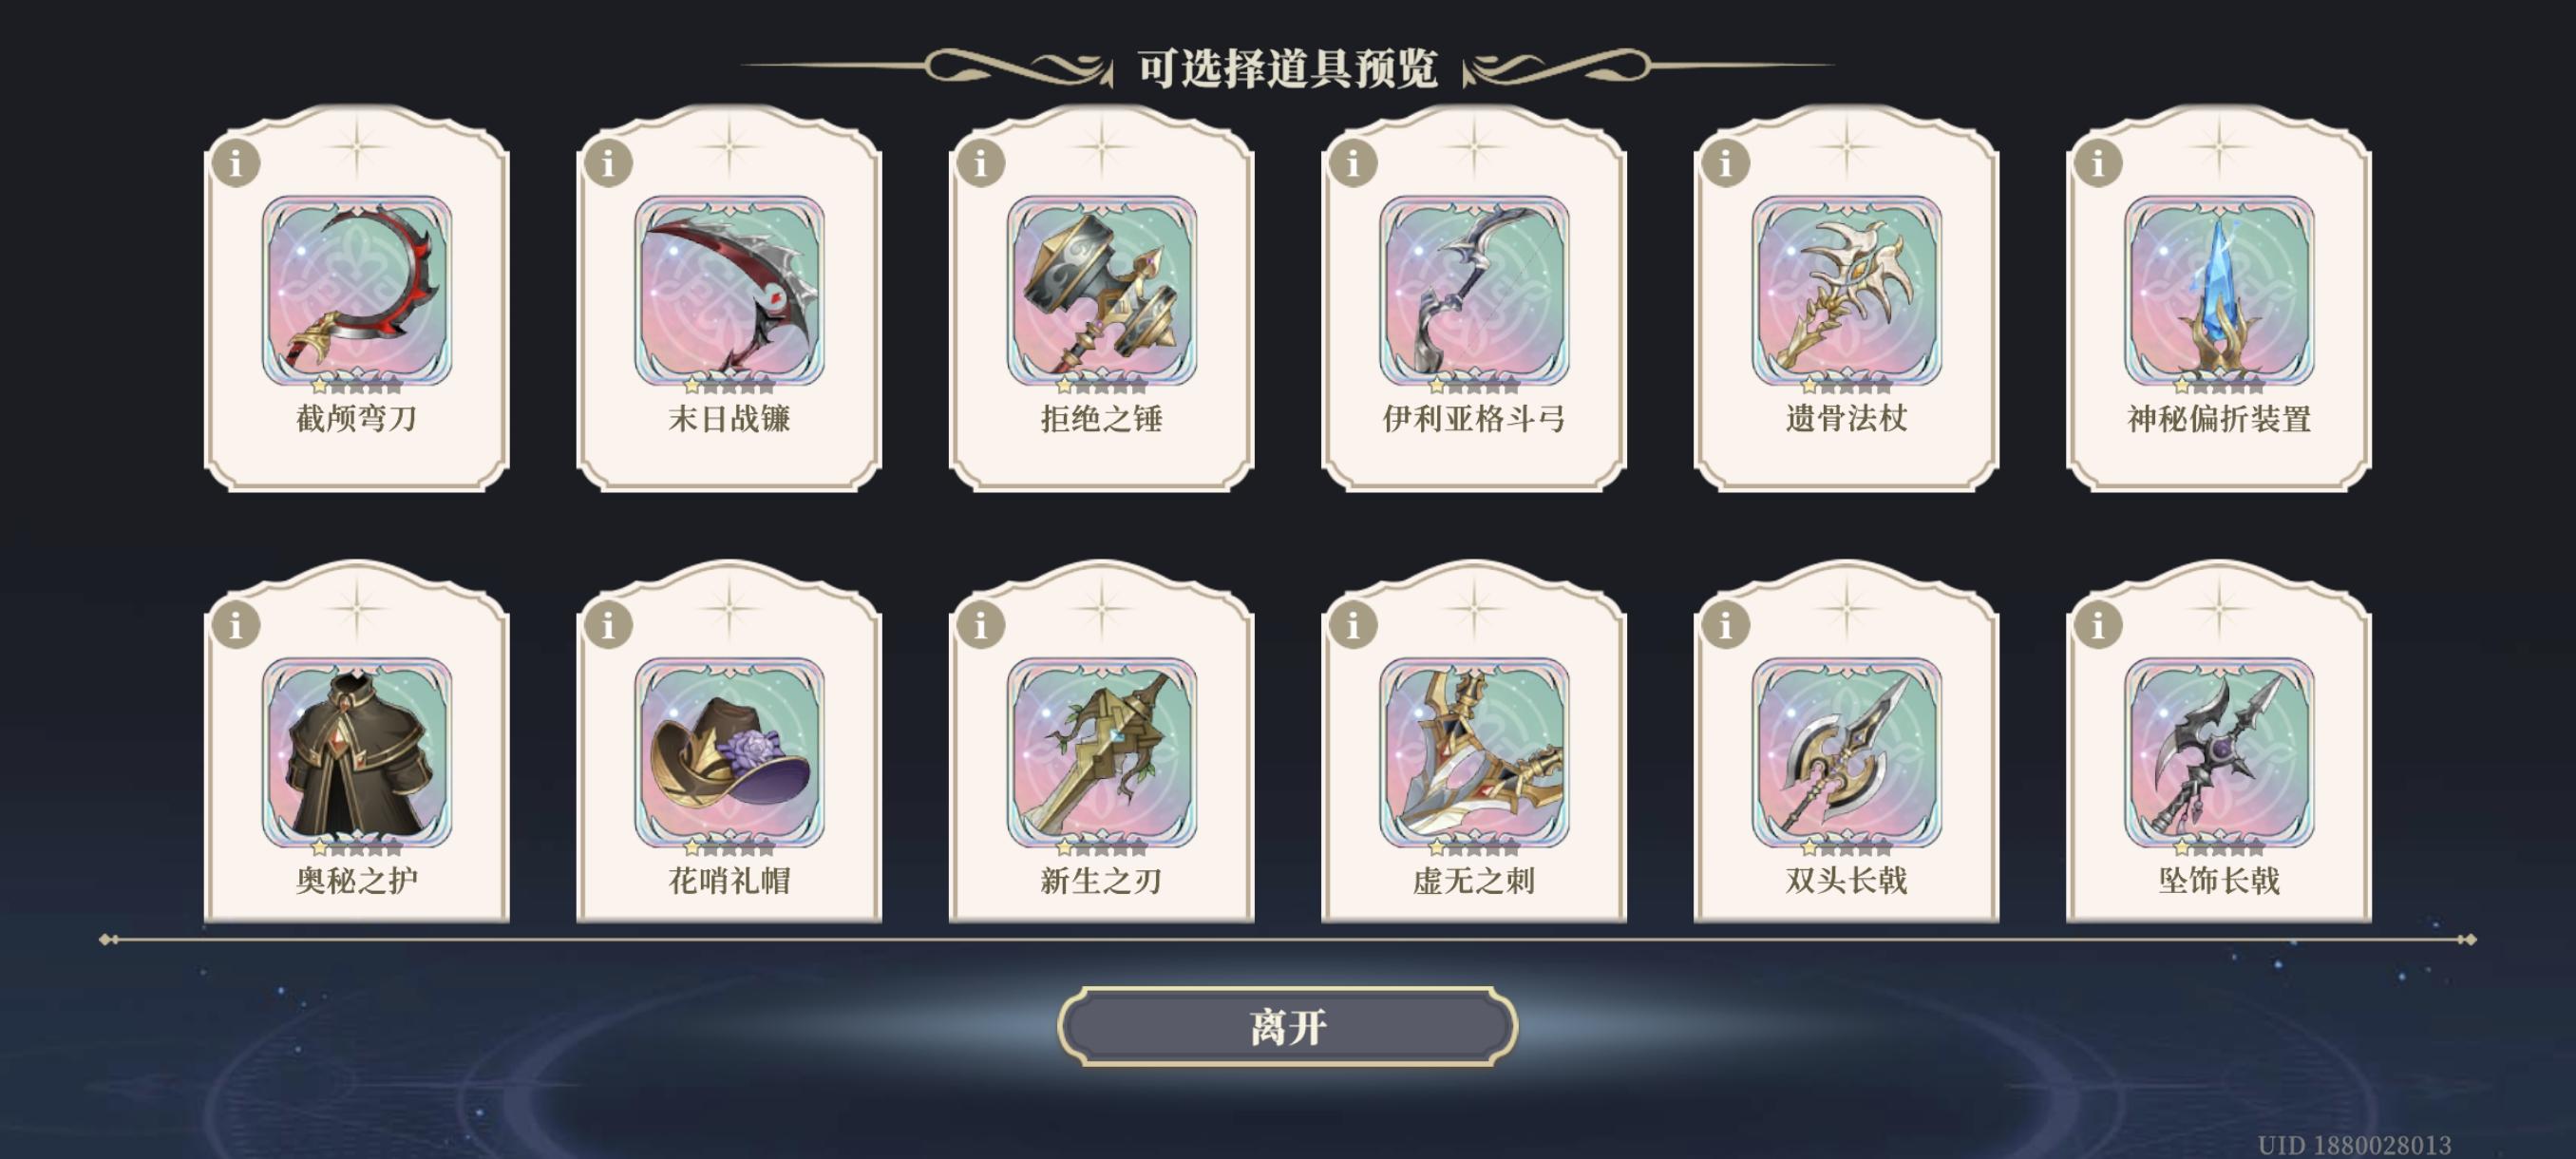Open info for 截颅弯刀 card
Screen dimensions: 2576x1159
click(x=236, y=162)
